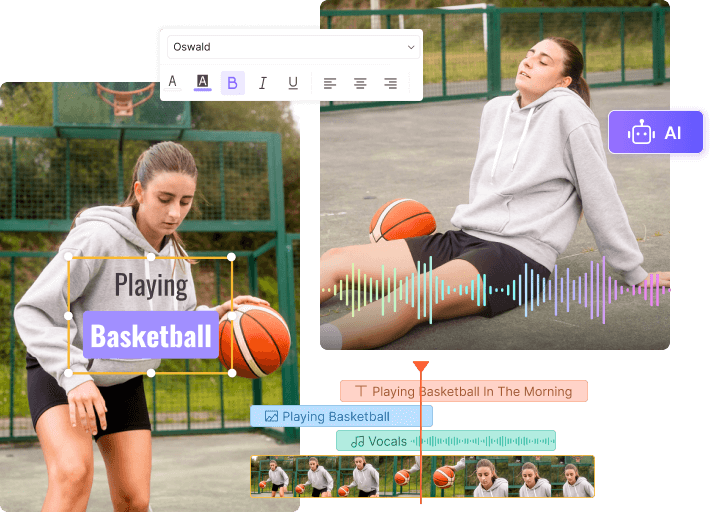Image resolution: width=712 pixels, height=512 pixels.
Task: Align text to the left
Action: pyautogui.click(x=330, y=83)
